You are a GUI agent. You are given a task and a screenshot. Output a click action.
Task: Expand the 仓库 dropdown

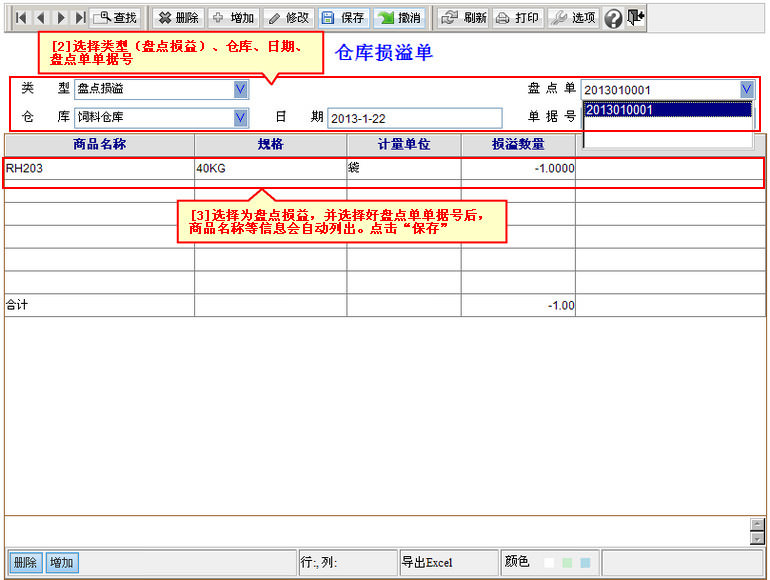[x=240, y=117]
